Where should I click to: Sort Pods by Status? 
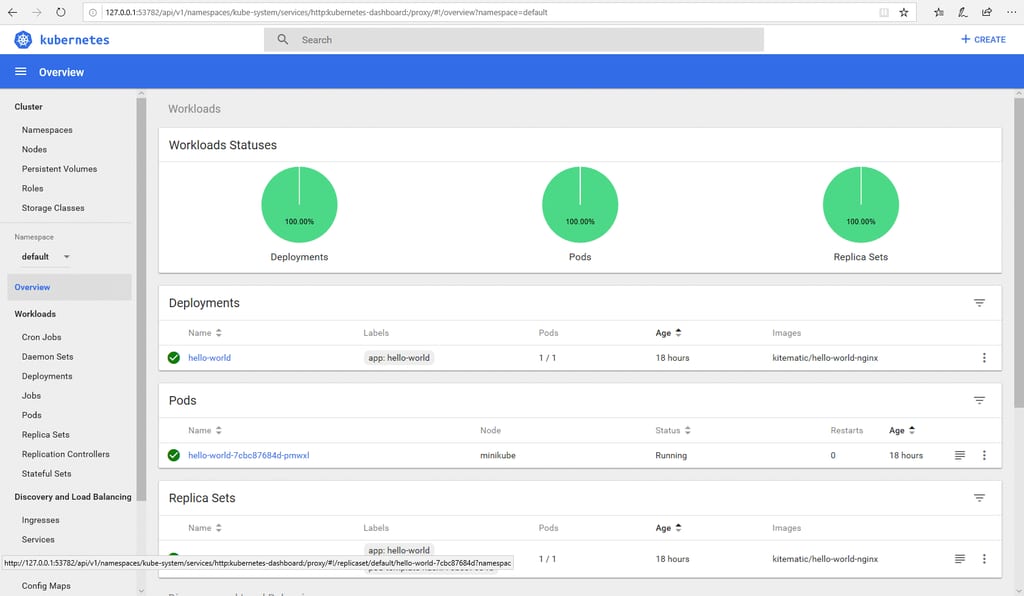(x=673, y=430)
